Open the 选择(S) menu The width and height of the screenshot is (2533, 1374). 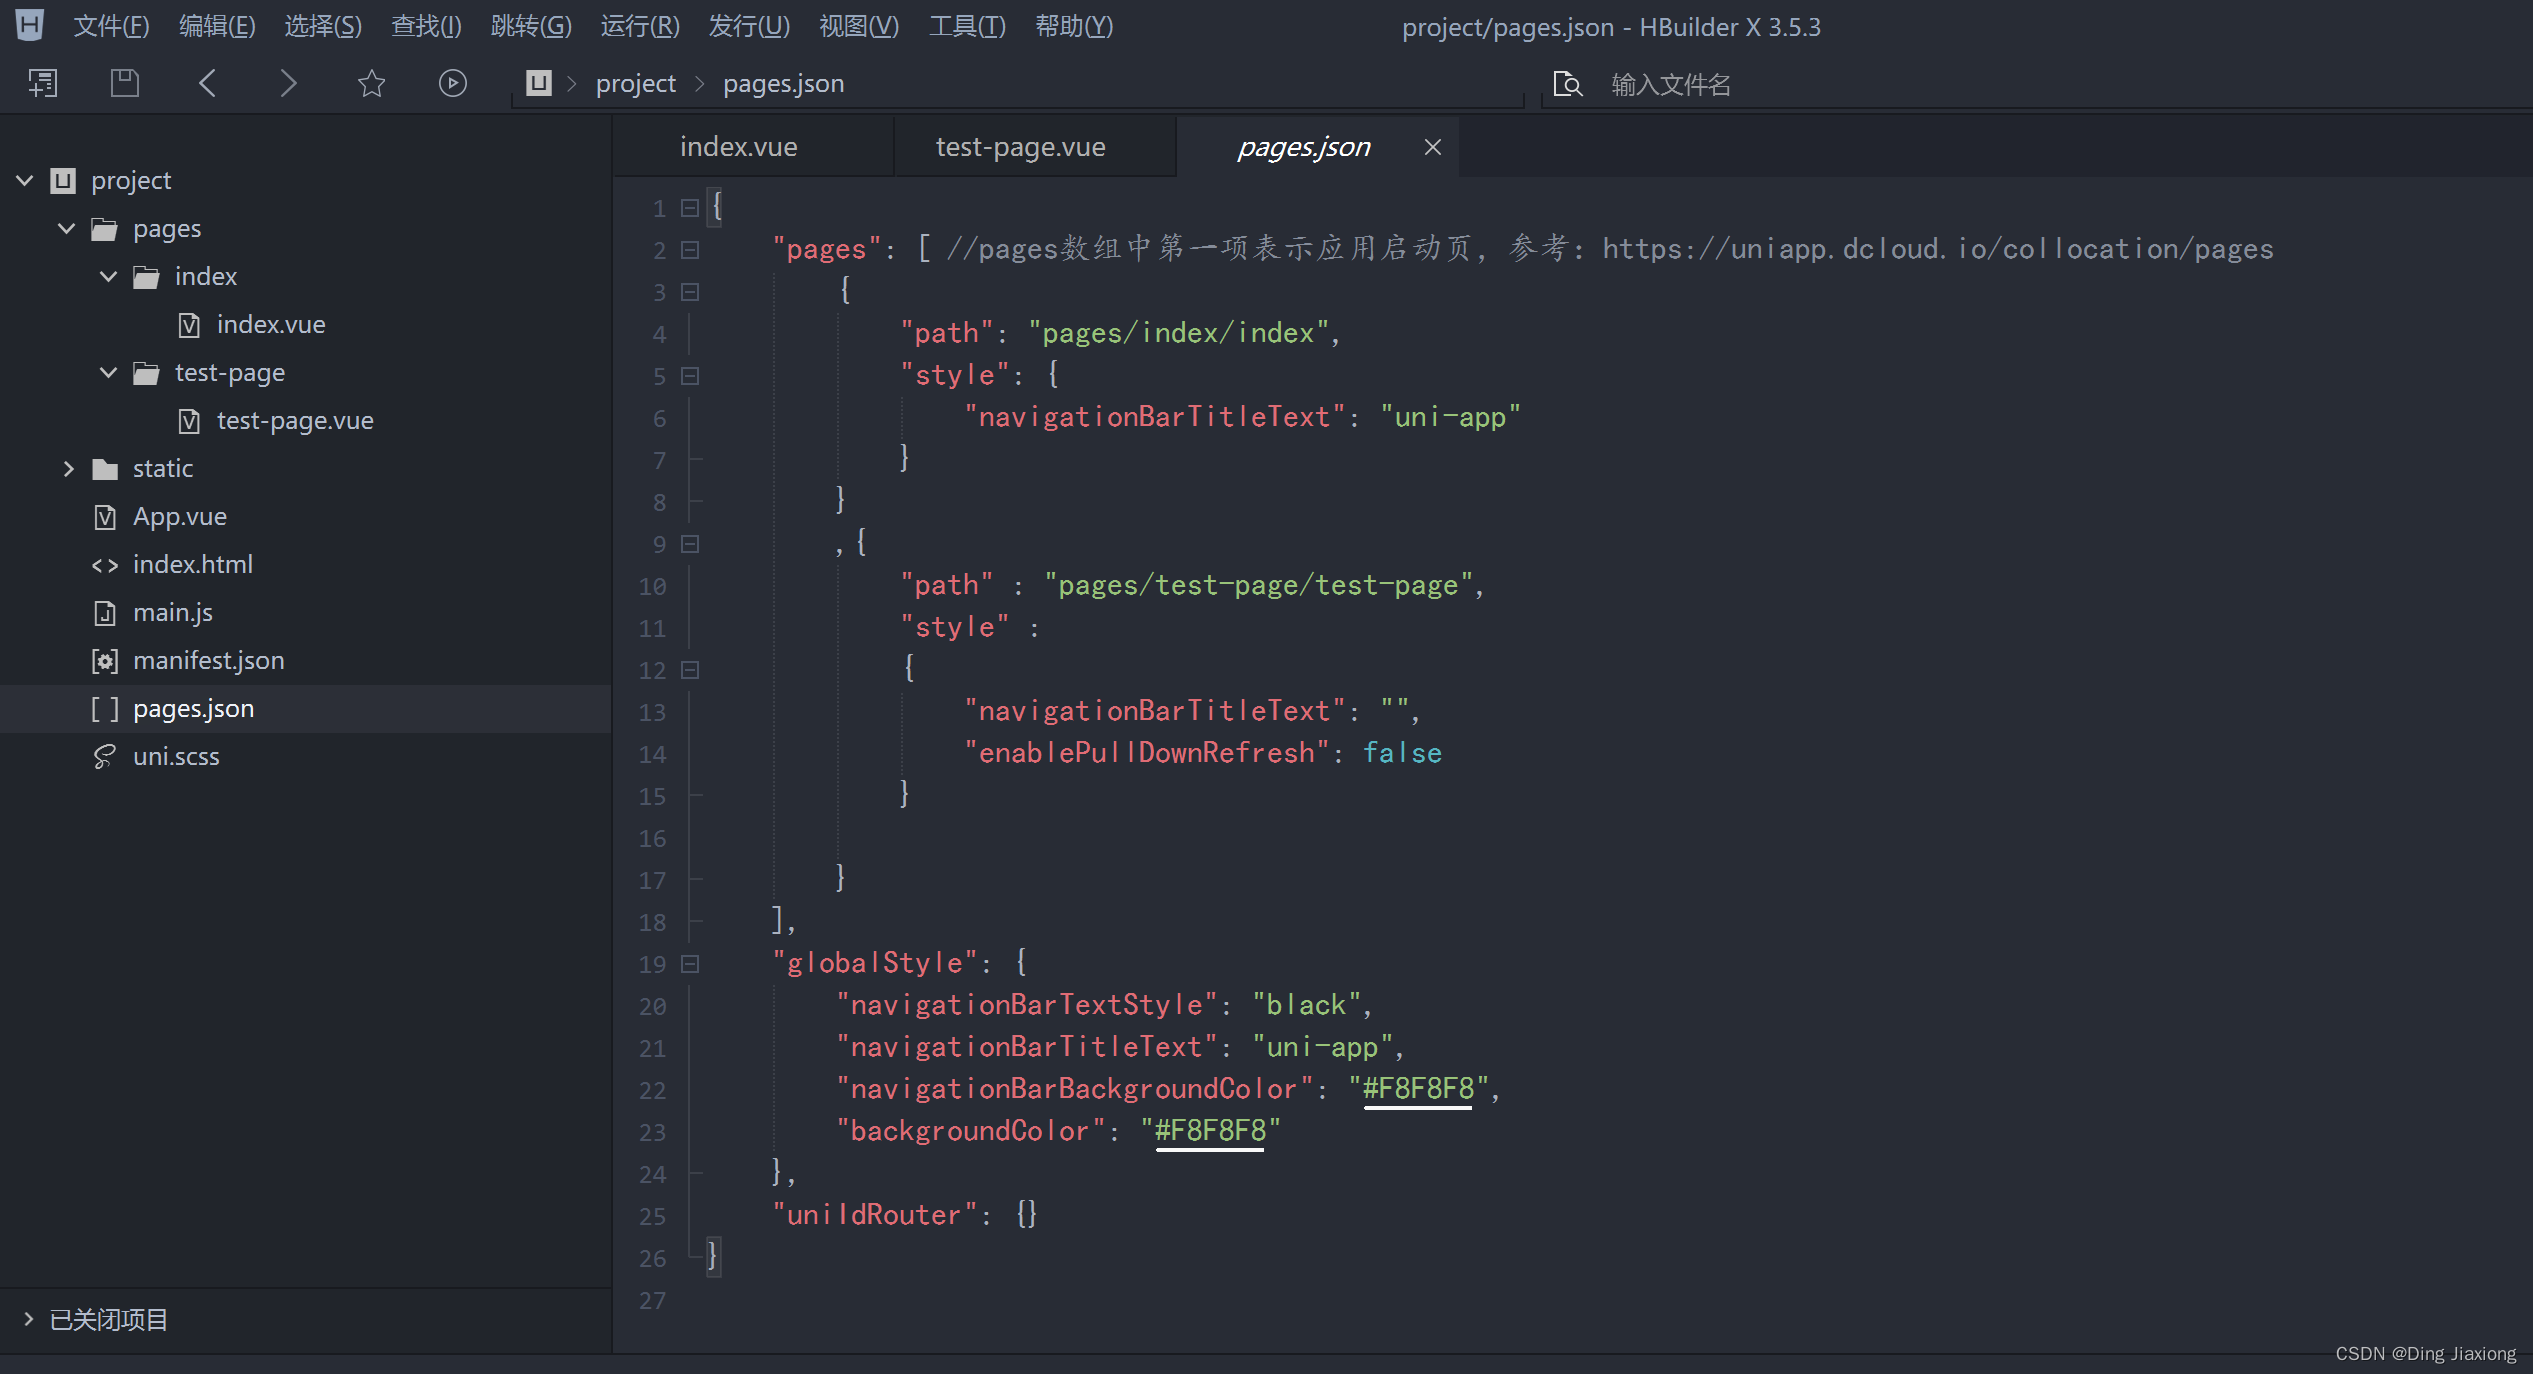[x=323, y=26]
